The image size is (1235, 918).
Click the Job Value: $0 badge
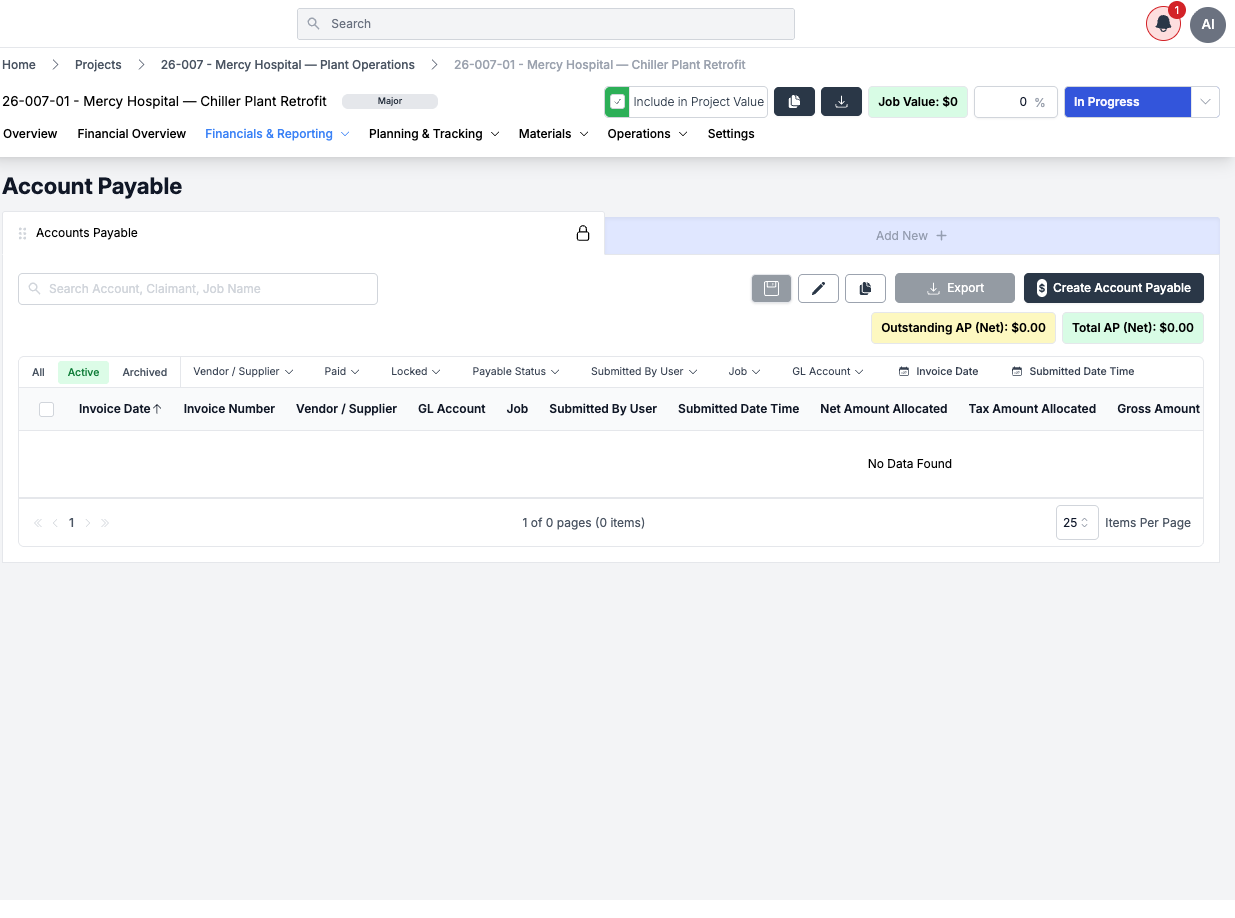pyautogui.click(x=918, y=102)
